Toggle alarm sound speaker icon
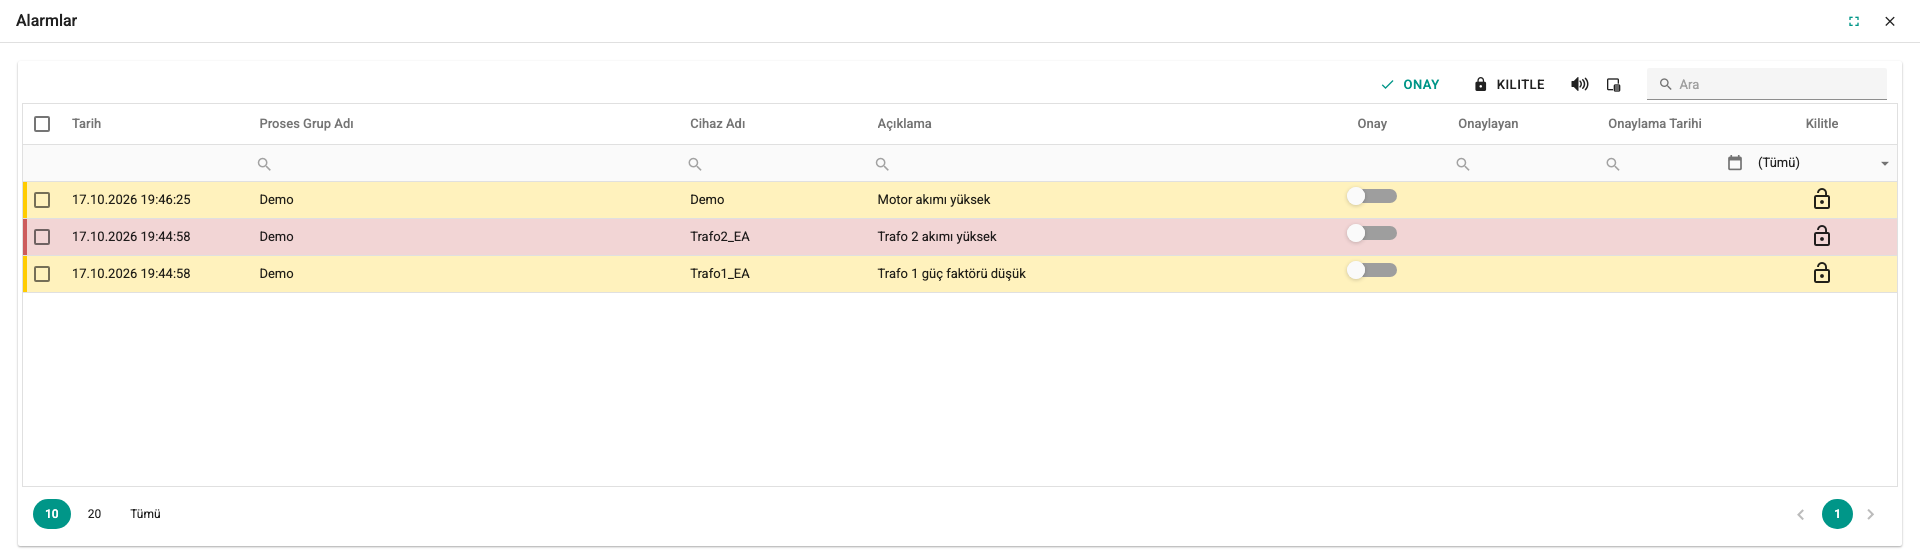Viewport: 1920px width, 560px height. point(1580,84)
